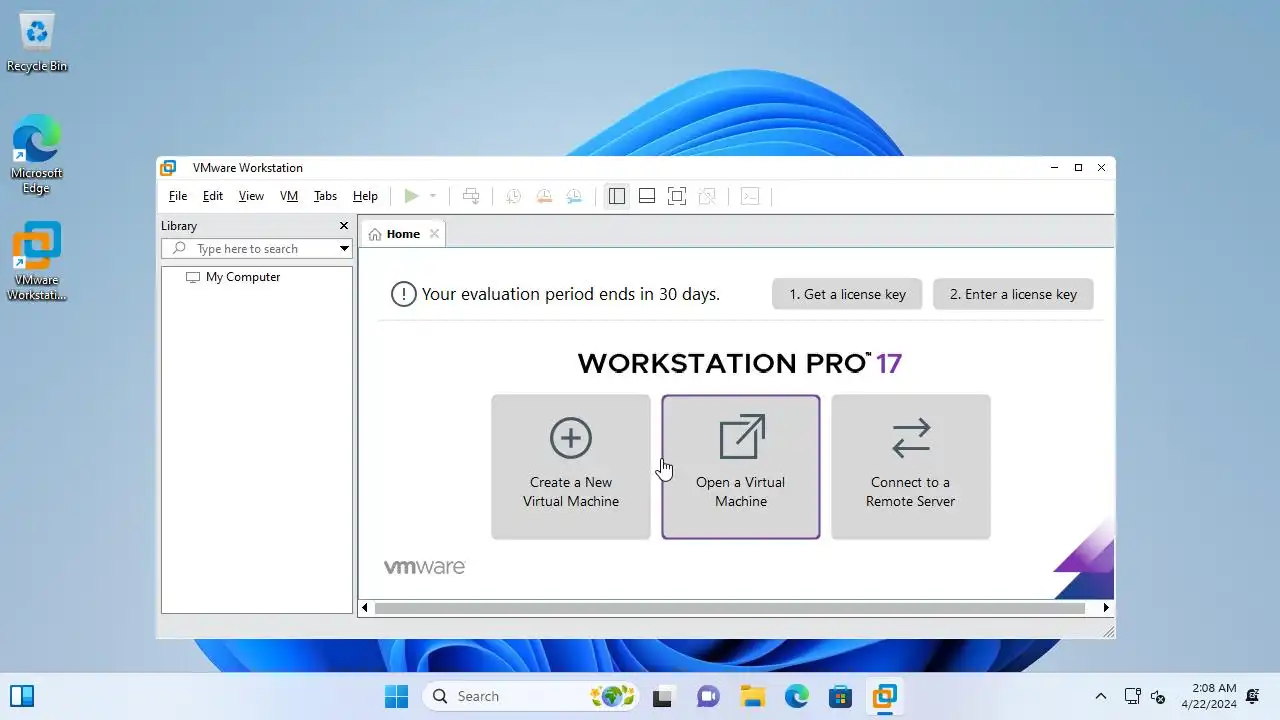Screen dimensions: 1280x720
Task: Click the horizontal scrollbar track
Action: (730, 607)
